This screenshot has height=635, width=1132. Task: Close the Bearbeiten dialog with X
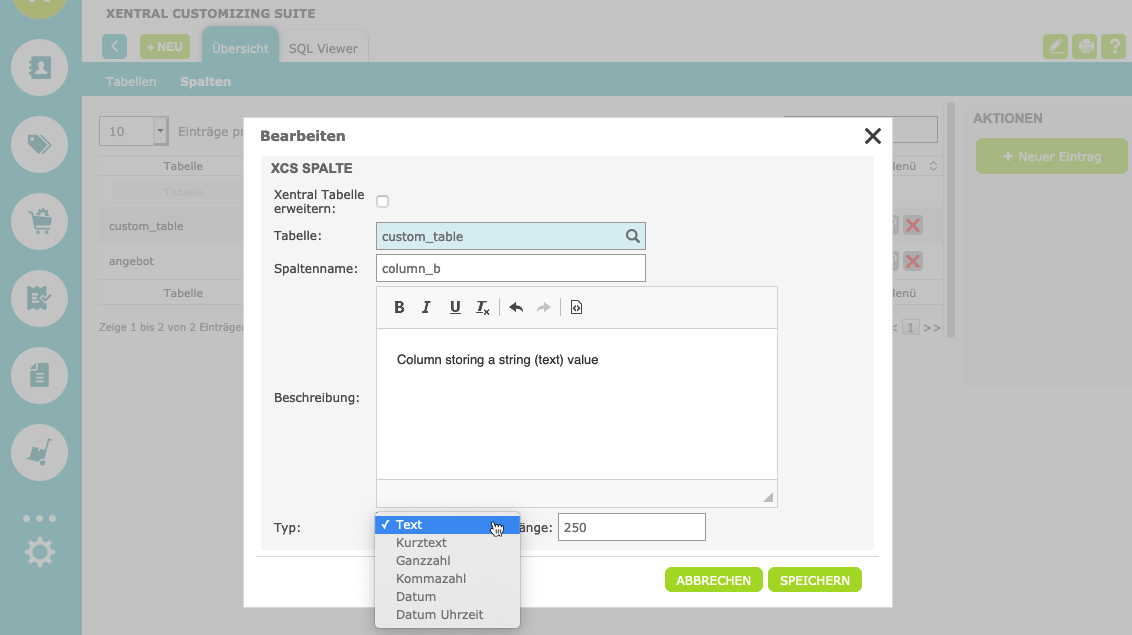pyautogui.click(x=872, y=136)
